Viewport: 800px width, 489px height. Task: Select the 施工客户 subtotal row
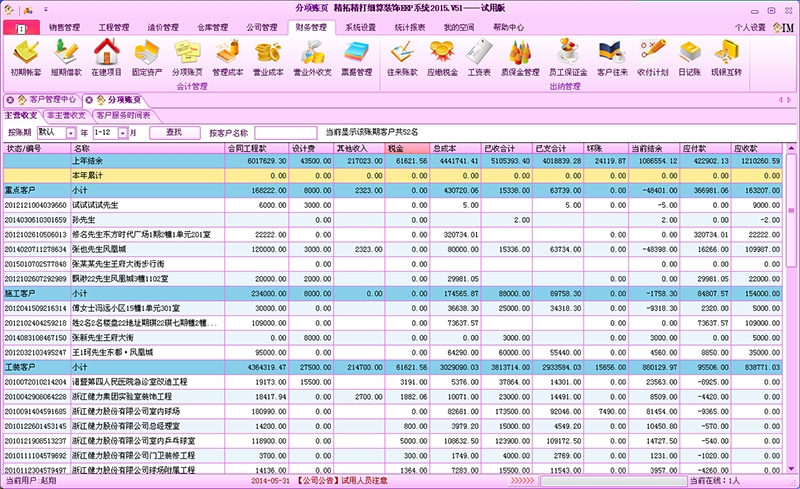(x=393, y=294)
